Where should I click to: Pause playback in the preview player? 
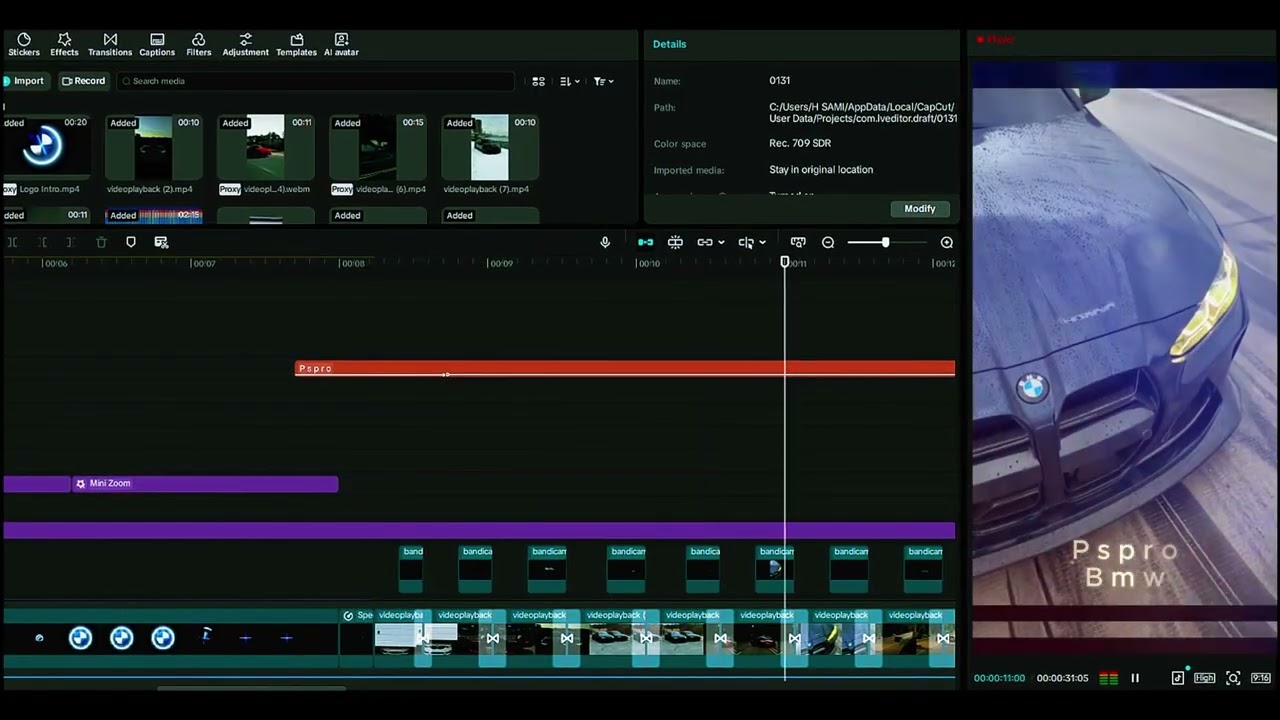(x=1135, y=678)
